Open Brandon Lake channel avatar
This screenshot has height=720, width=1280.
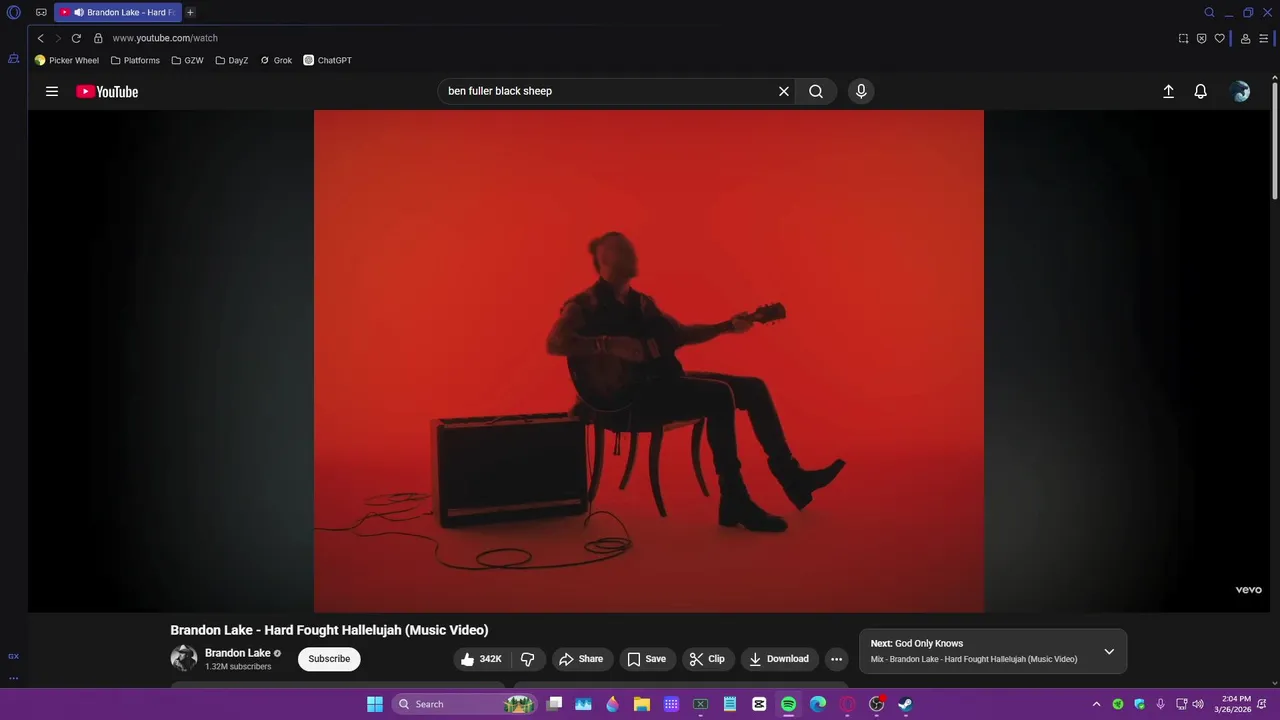click(x=184, y=658)
